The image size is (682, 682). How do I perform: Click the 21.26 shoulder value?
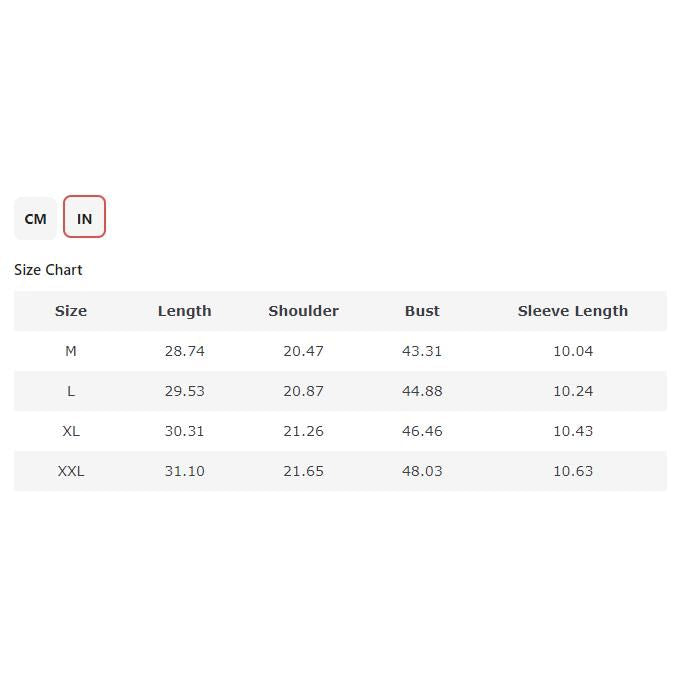303,431
